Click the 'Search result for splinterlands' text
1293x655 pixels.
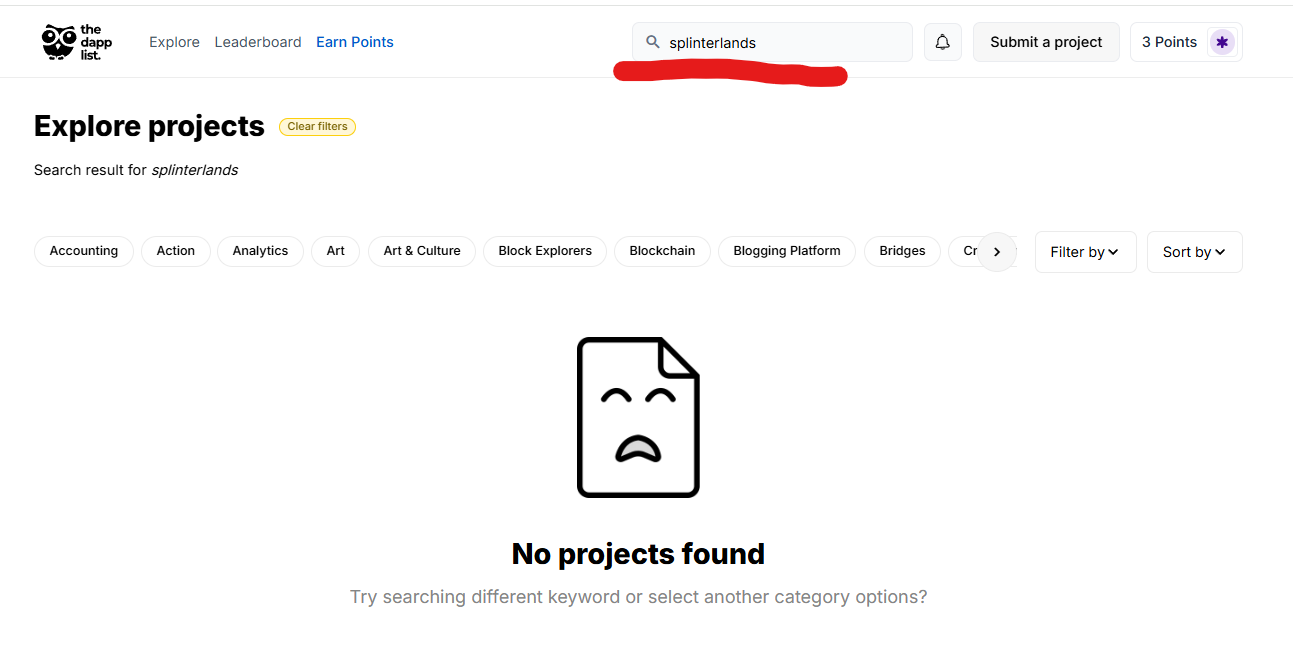(136, 170)
